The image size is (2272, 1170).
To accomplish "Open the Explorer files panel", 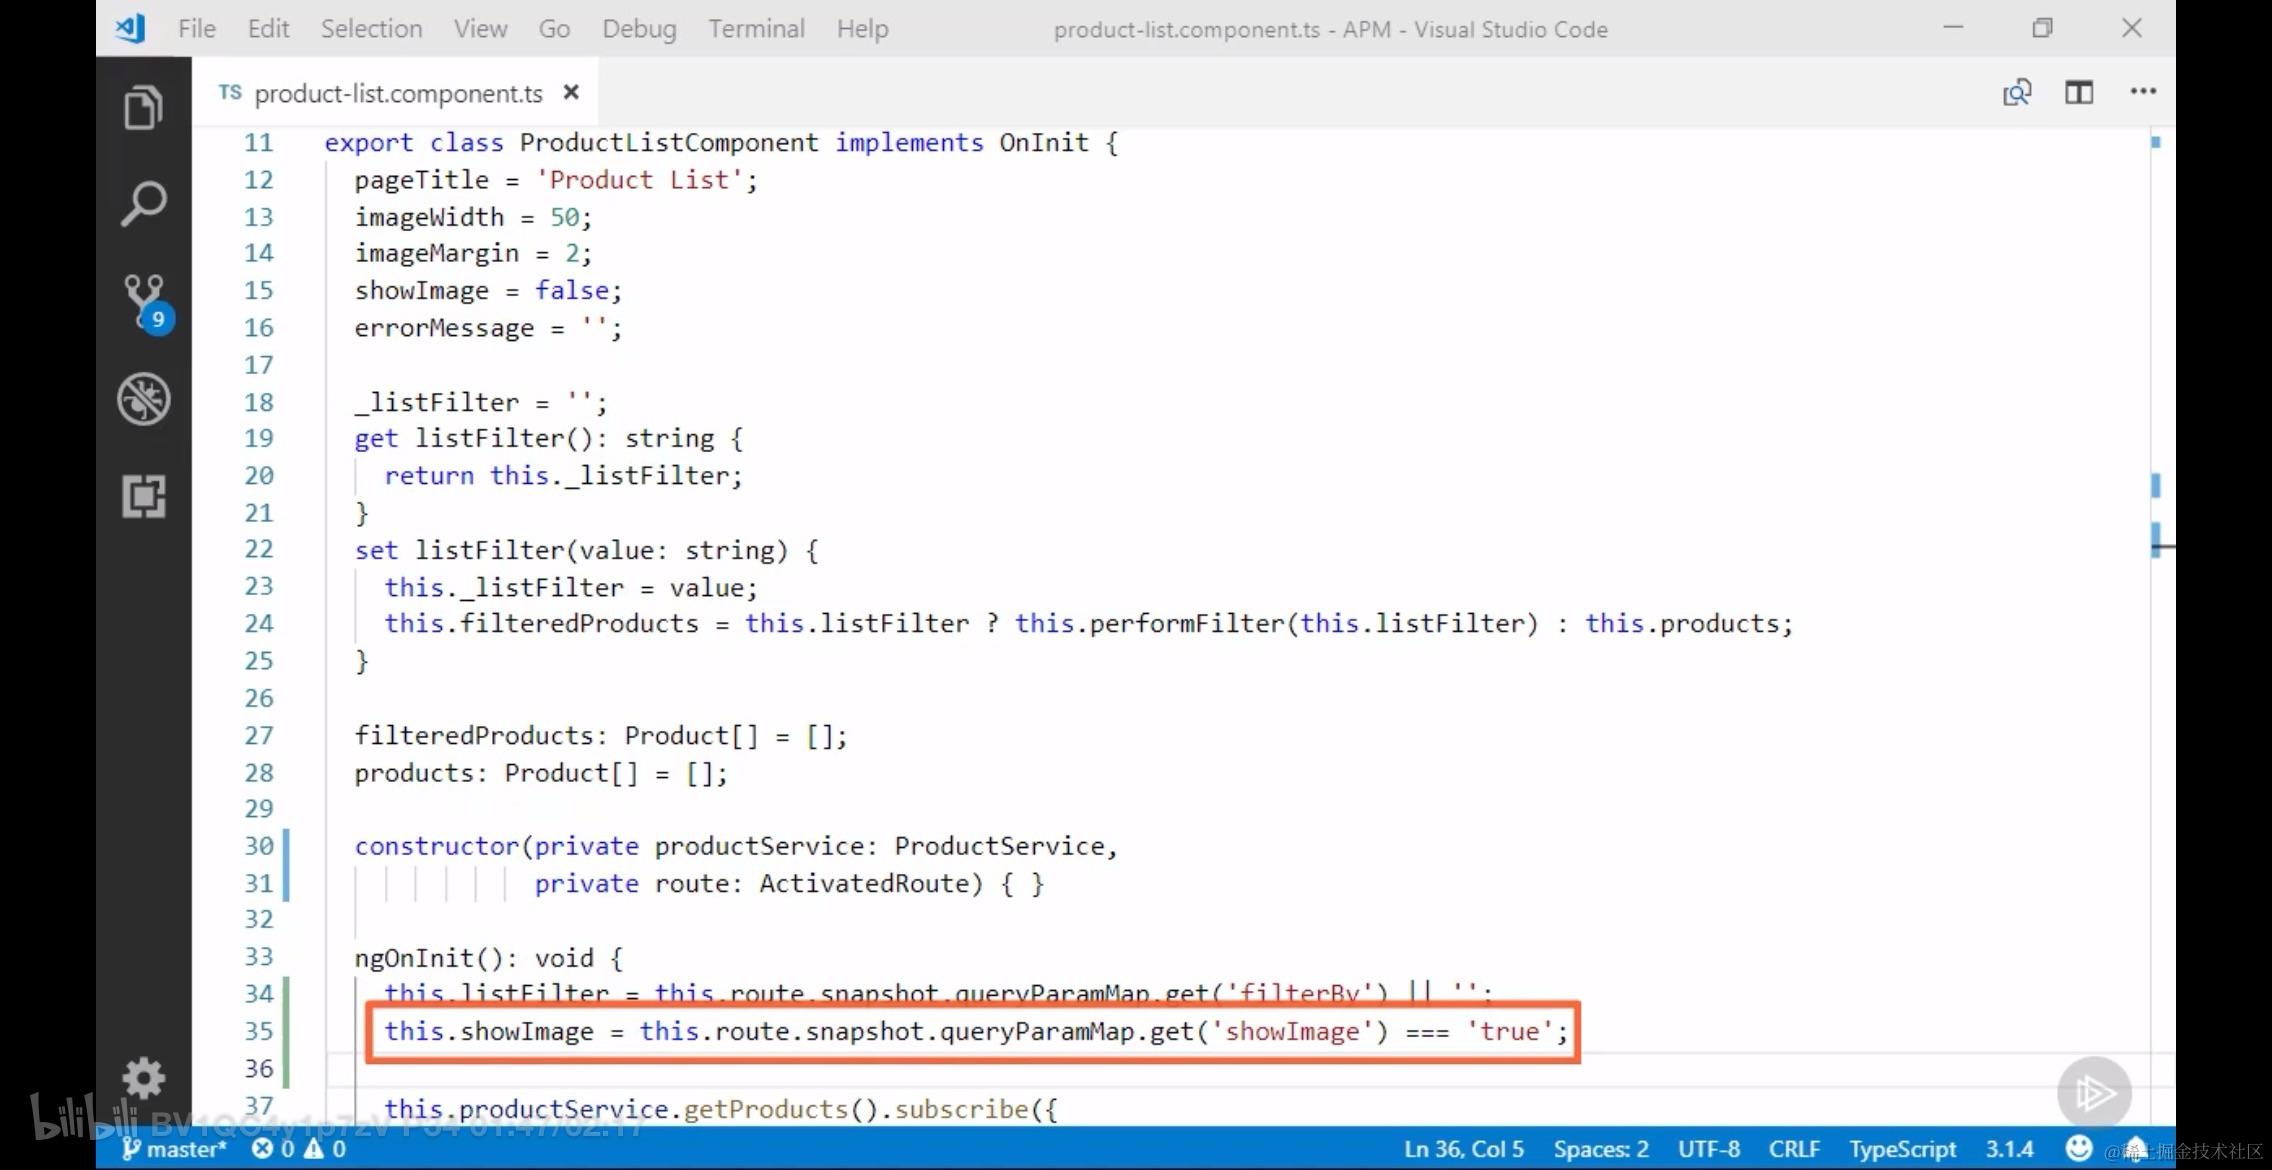I will [x=143, y=108].
